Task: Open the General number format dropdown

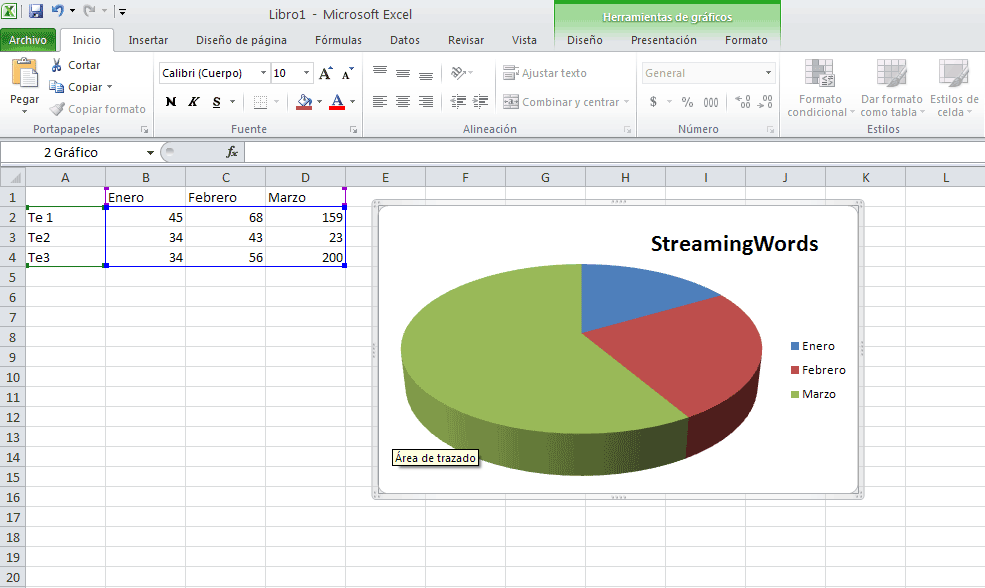Action: (768, 73)
